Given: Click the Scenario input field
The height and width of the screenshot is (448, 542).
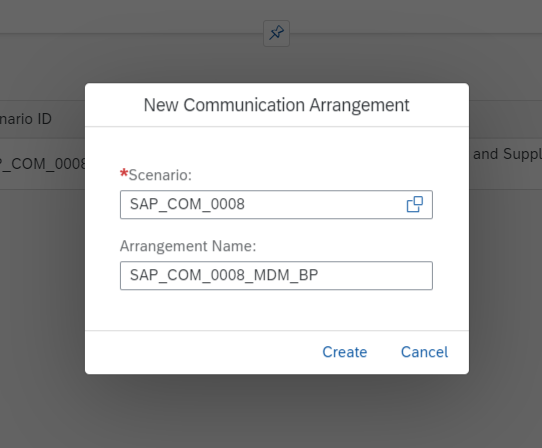Looking at the screenshot, I should click(276, 205).
